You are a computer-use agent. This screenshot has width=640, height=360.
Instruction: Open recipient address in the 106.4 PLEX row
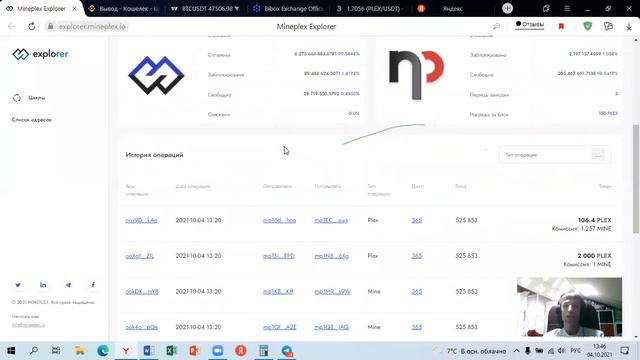[x=331, y=220]
